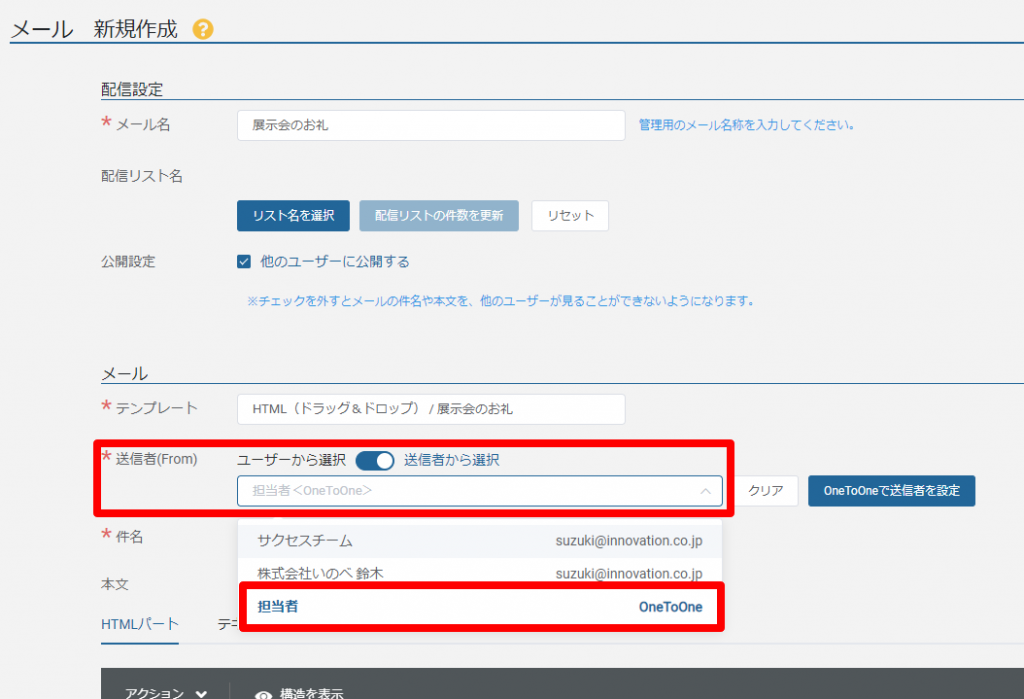Click the chevron on the sender combo box
Image resolution: width=1024 pixels, height=699 pixels.
click(705, 491)
